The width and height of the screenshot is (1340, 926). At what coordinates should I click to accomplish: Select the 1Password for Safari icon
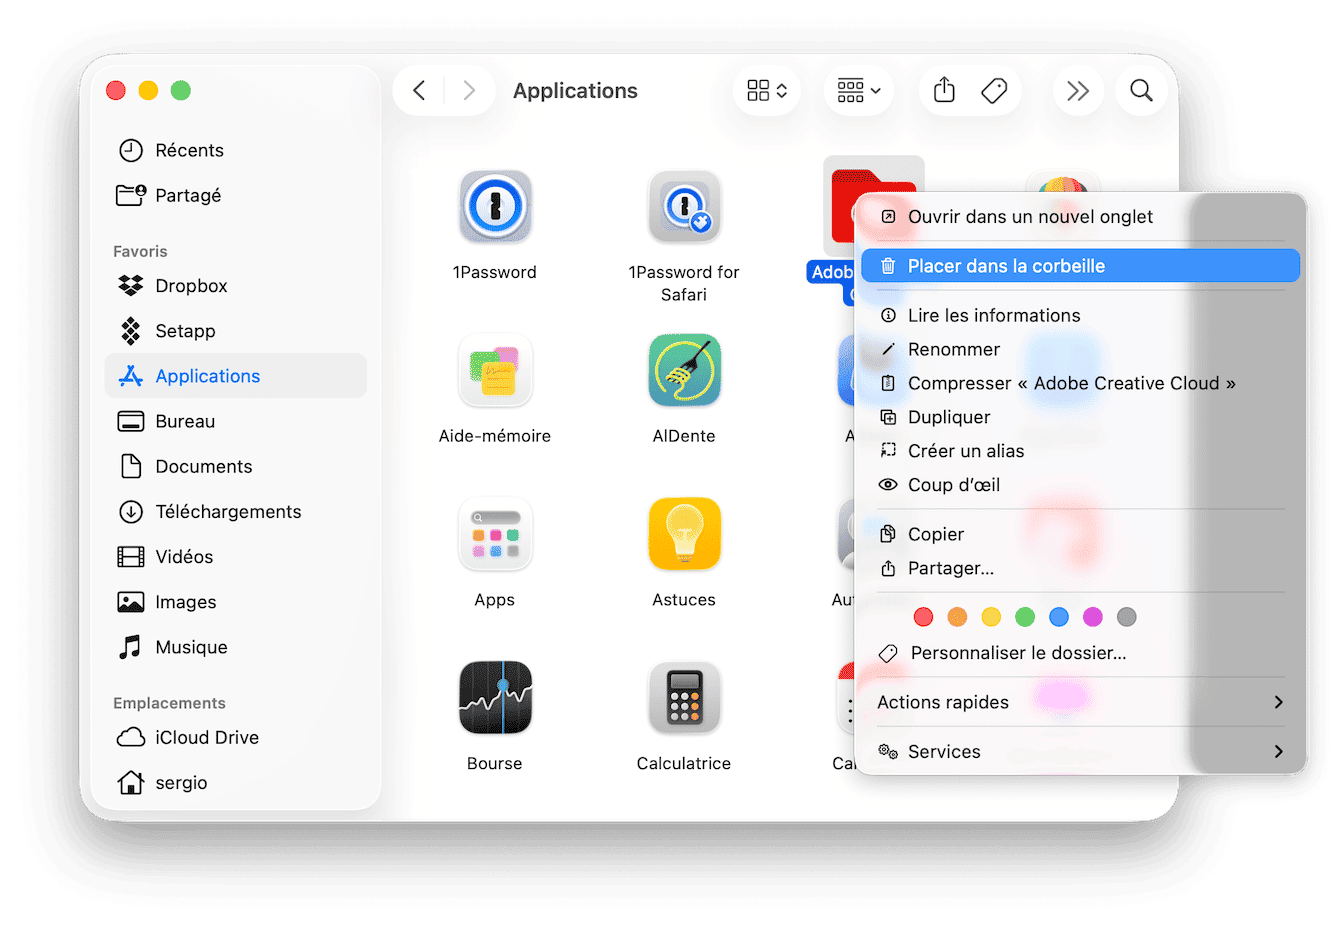pos(684,207)
